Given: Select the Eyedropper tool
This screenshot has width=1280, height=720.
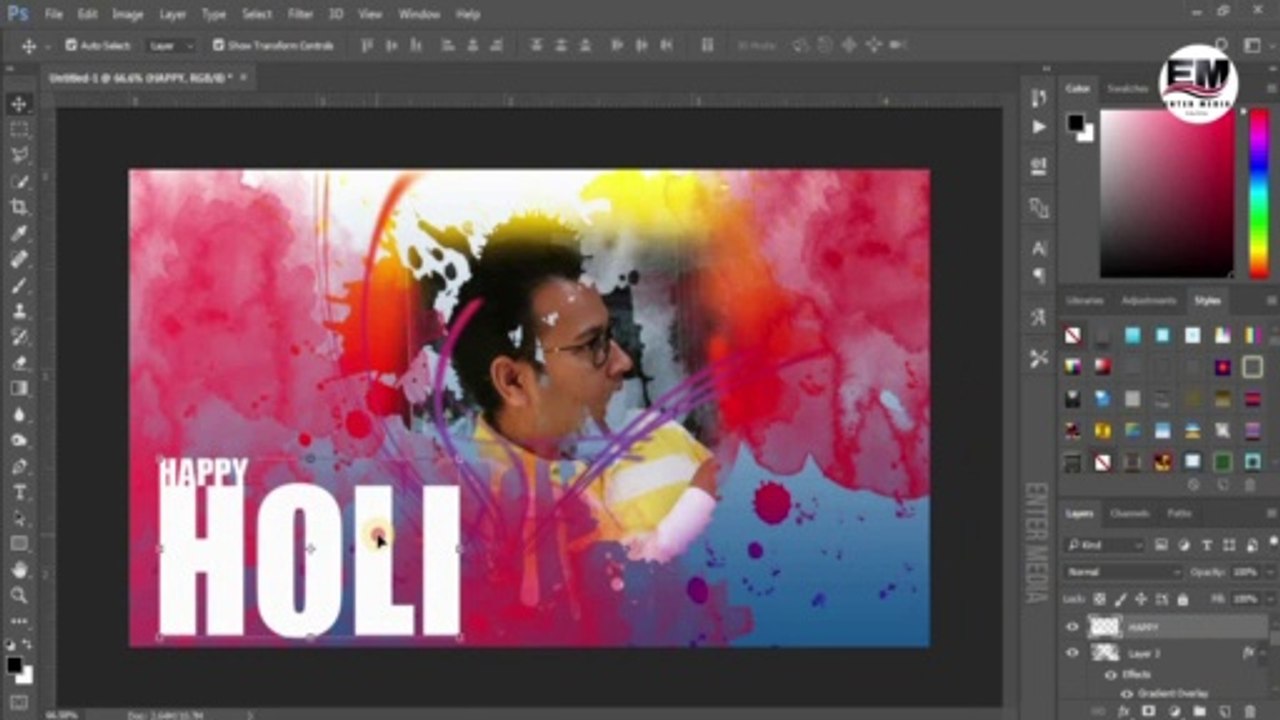Looking at the screenshot, I should click(19, 233).
